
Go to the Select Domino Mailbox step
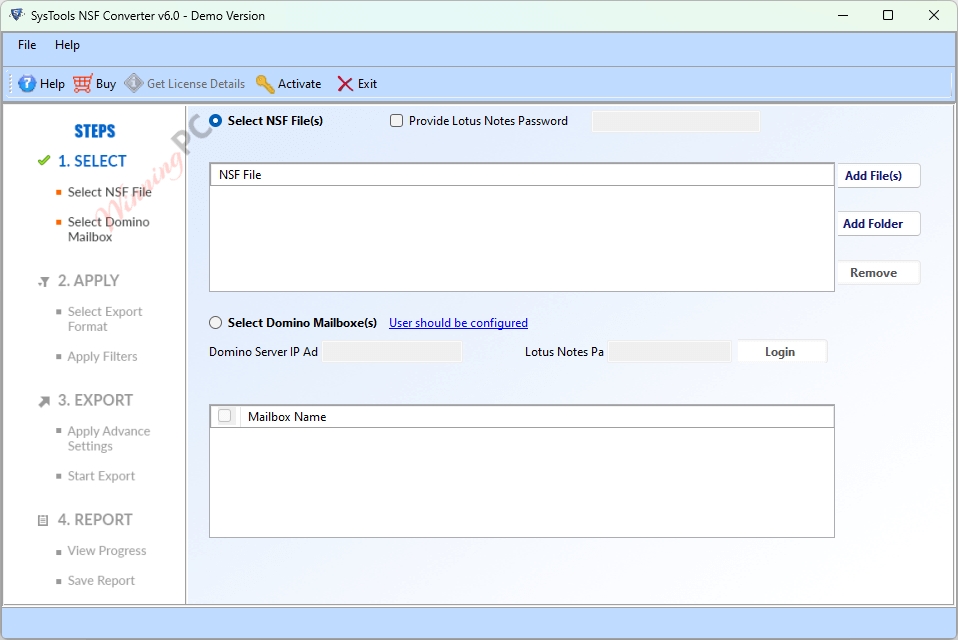[108, 229]
